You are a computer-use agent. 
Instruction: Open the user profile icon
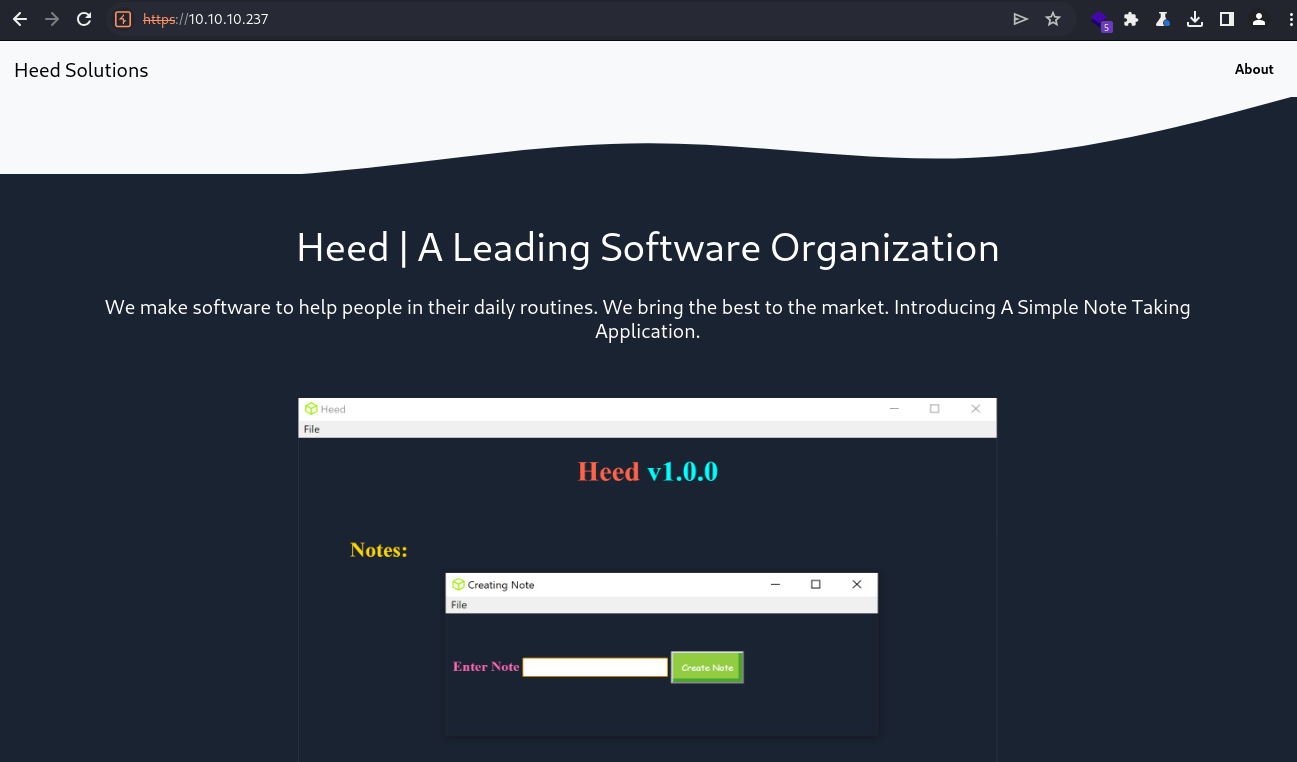pos(1259,19)
